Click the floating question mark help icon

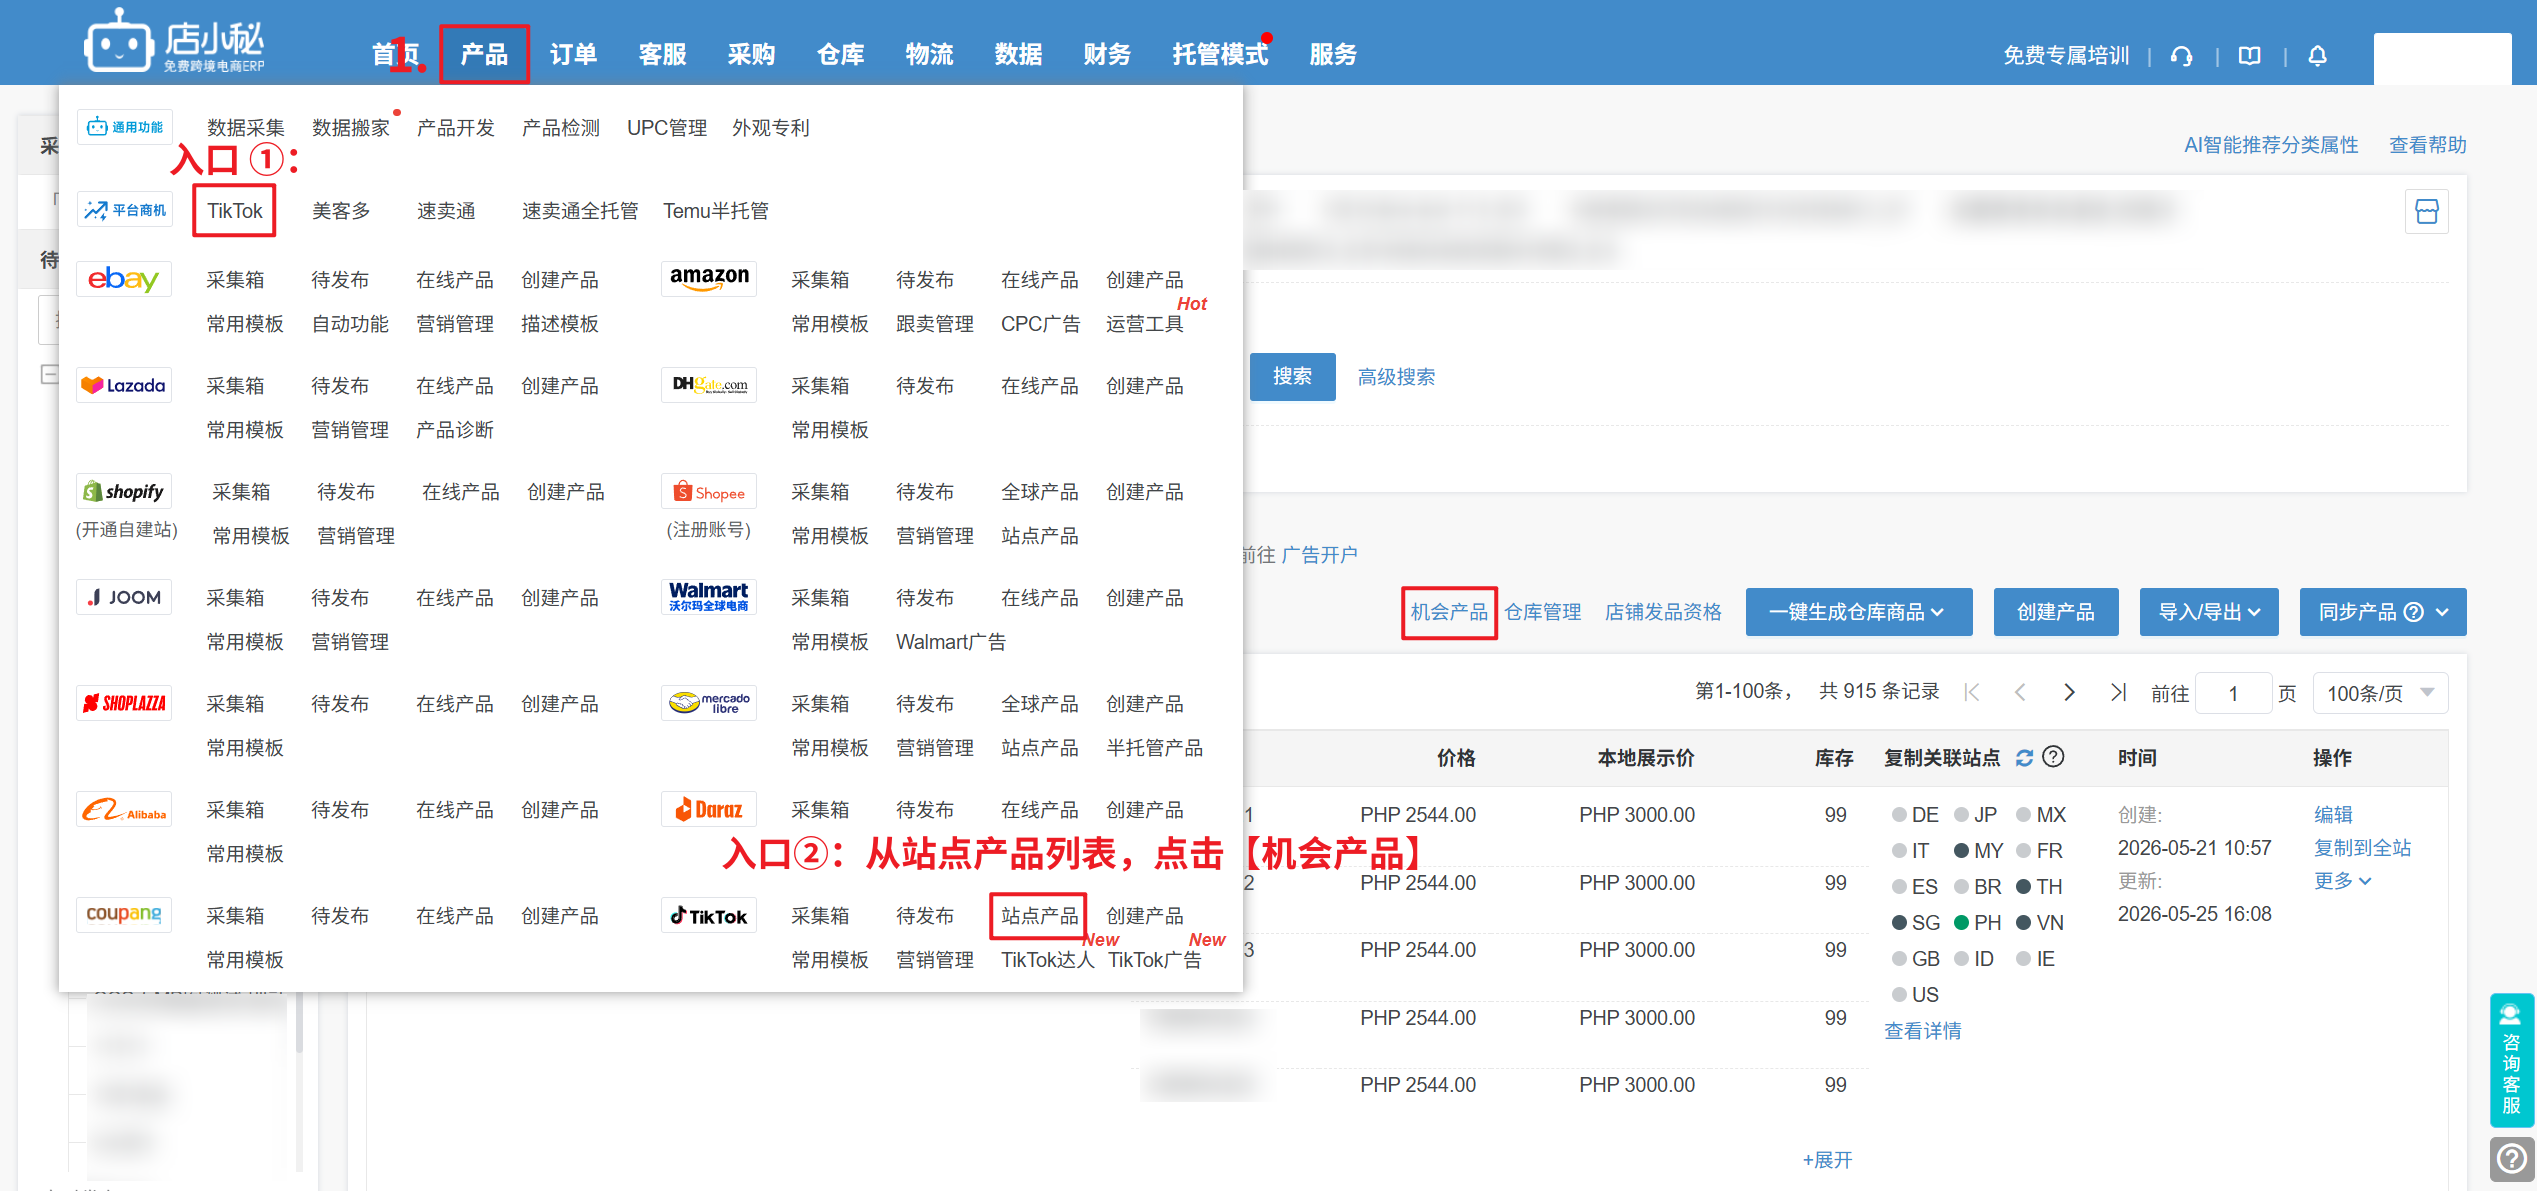point(2511,1159)
